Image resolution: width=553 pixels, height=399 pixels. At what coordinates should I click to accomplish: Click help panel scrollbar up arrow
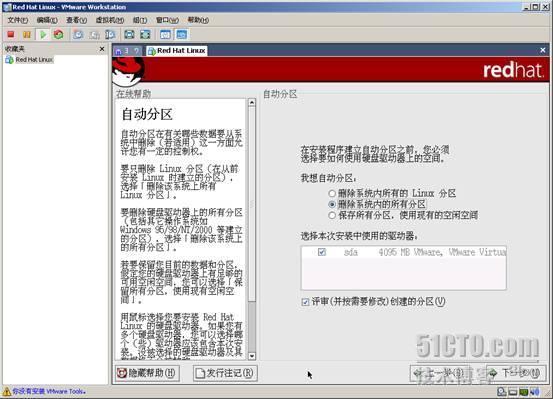pyautogui.click(x=252, y=103)
